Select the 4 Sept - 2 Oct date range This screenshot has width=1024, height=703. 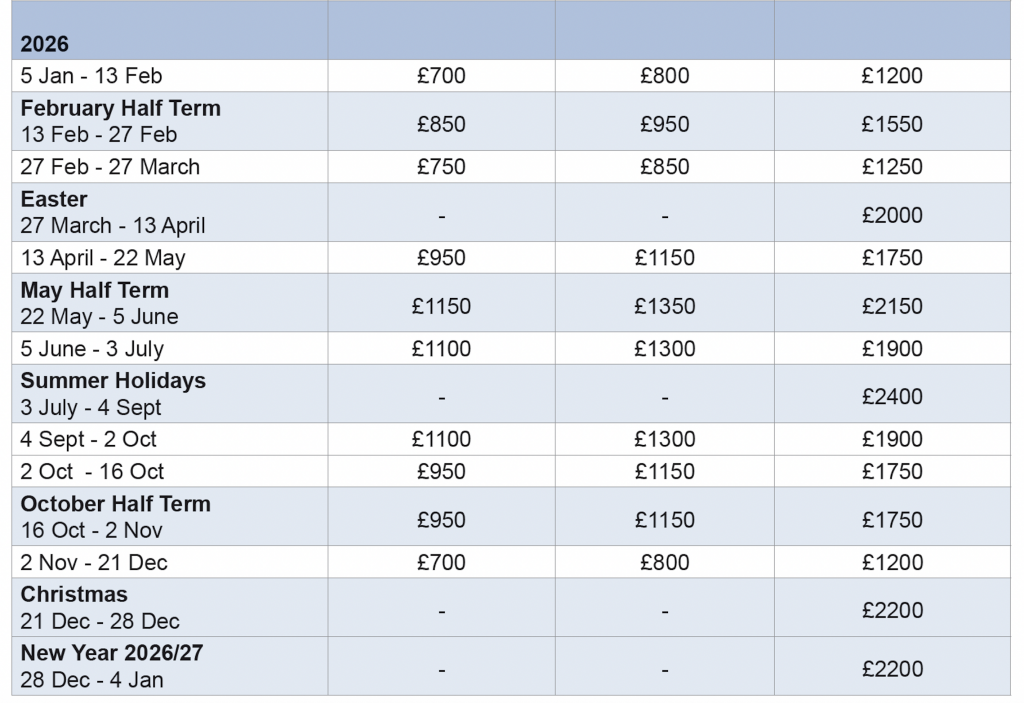[89, 439]
